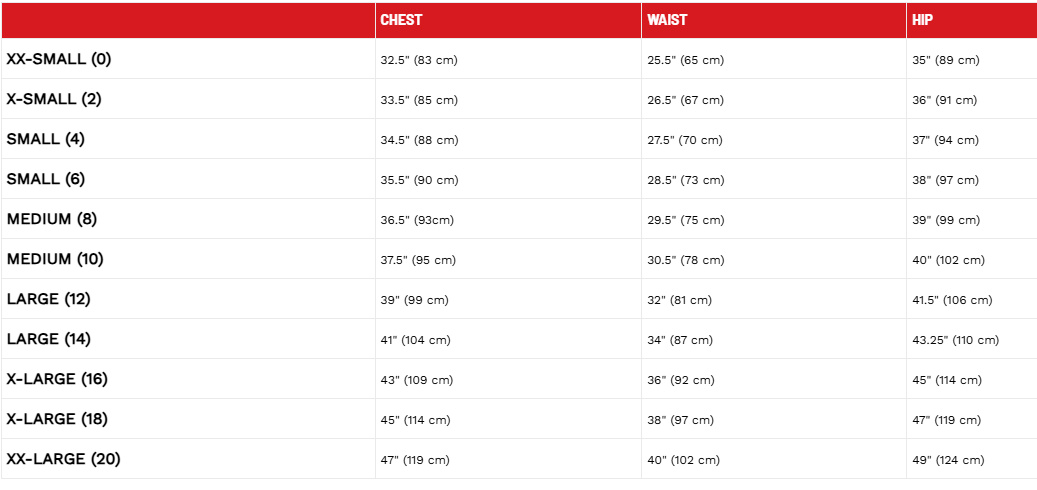Select the MEDIUM (10) size row label

click(x=55, y=259)
